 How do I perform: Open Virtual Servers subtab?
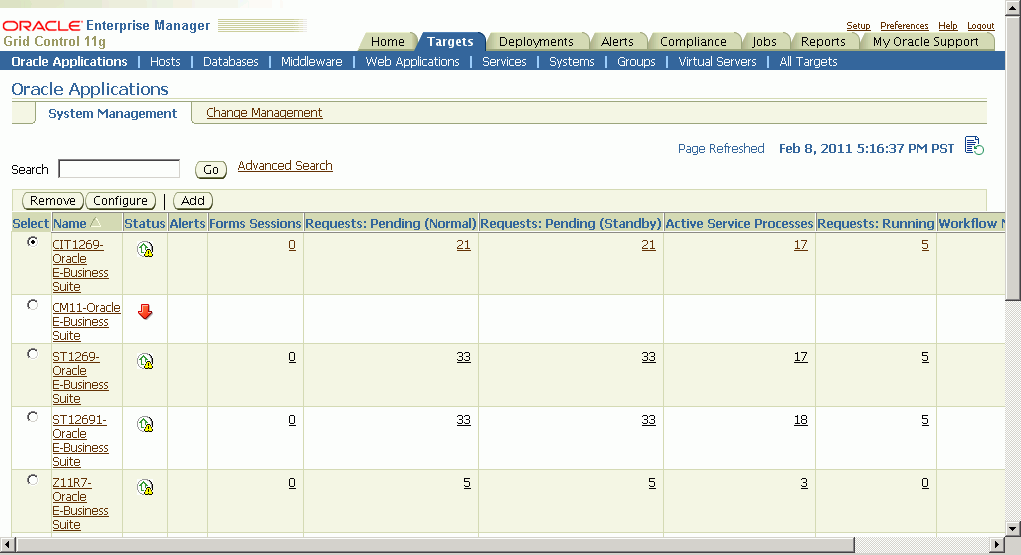[717, 61]
